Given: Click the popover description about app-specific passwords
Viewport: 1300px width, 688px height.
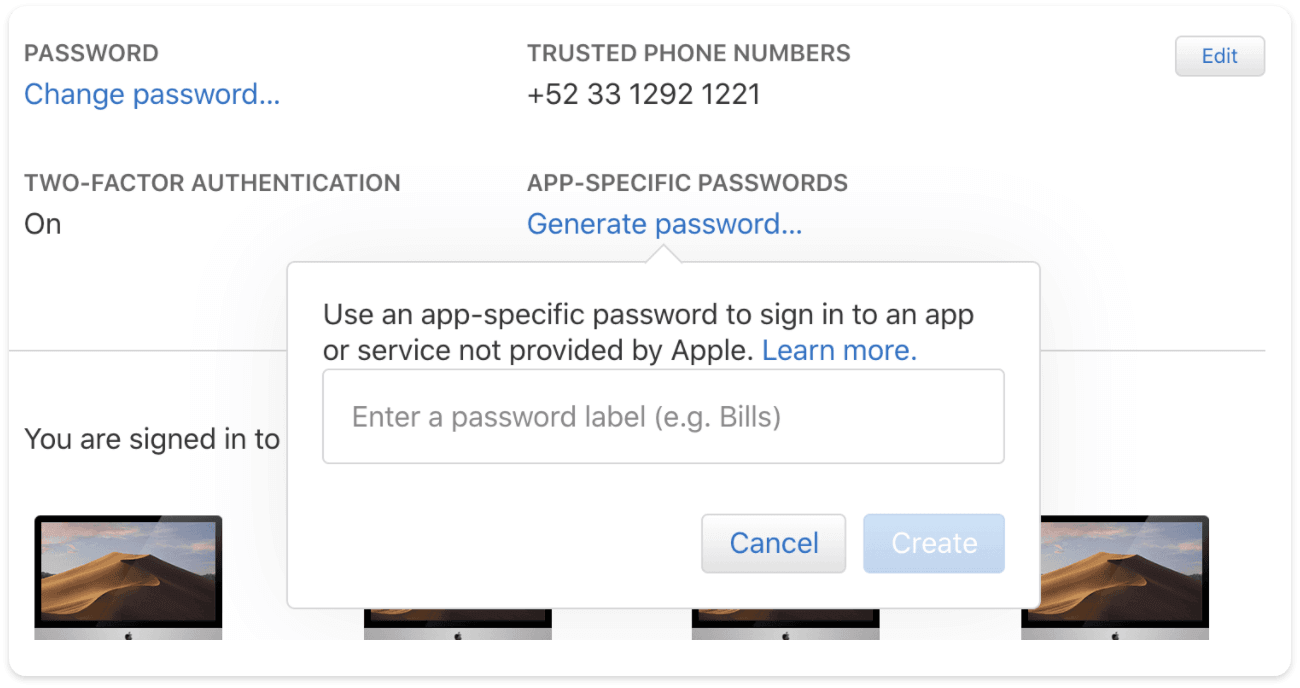Looking at the screenshot, I should pos(648,333).
